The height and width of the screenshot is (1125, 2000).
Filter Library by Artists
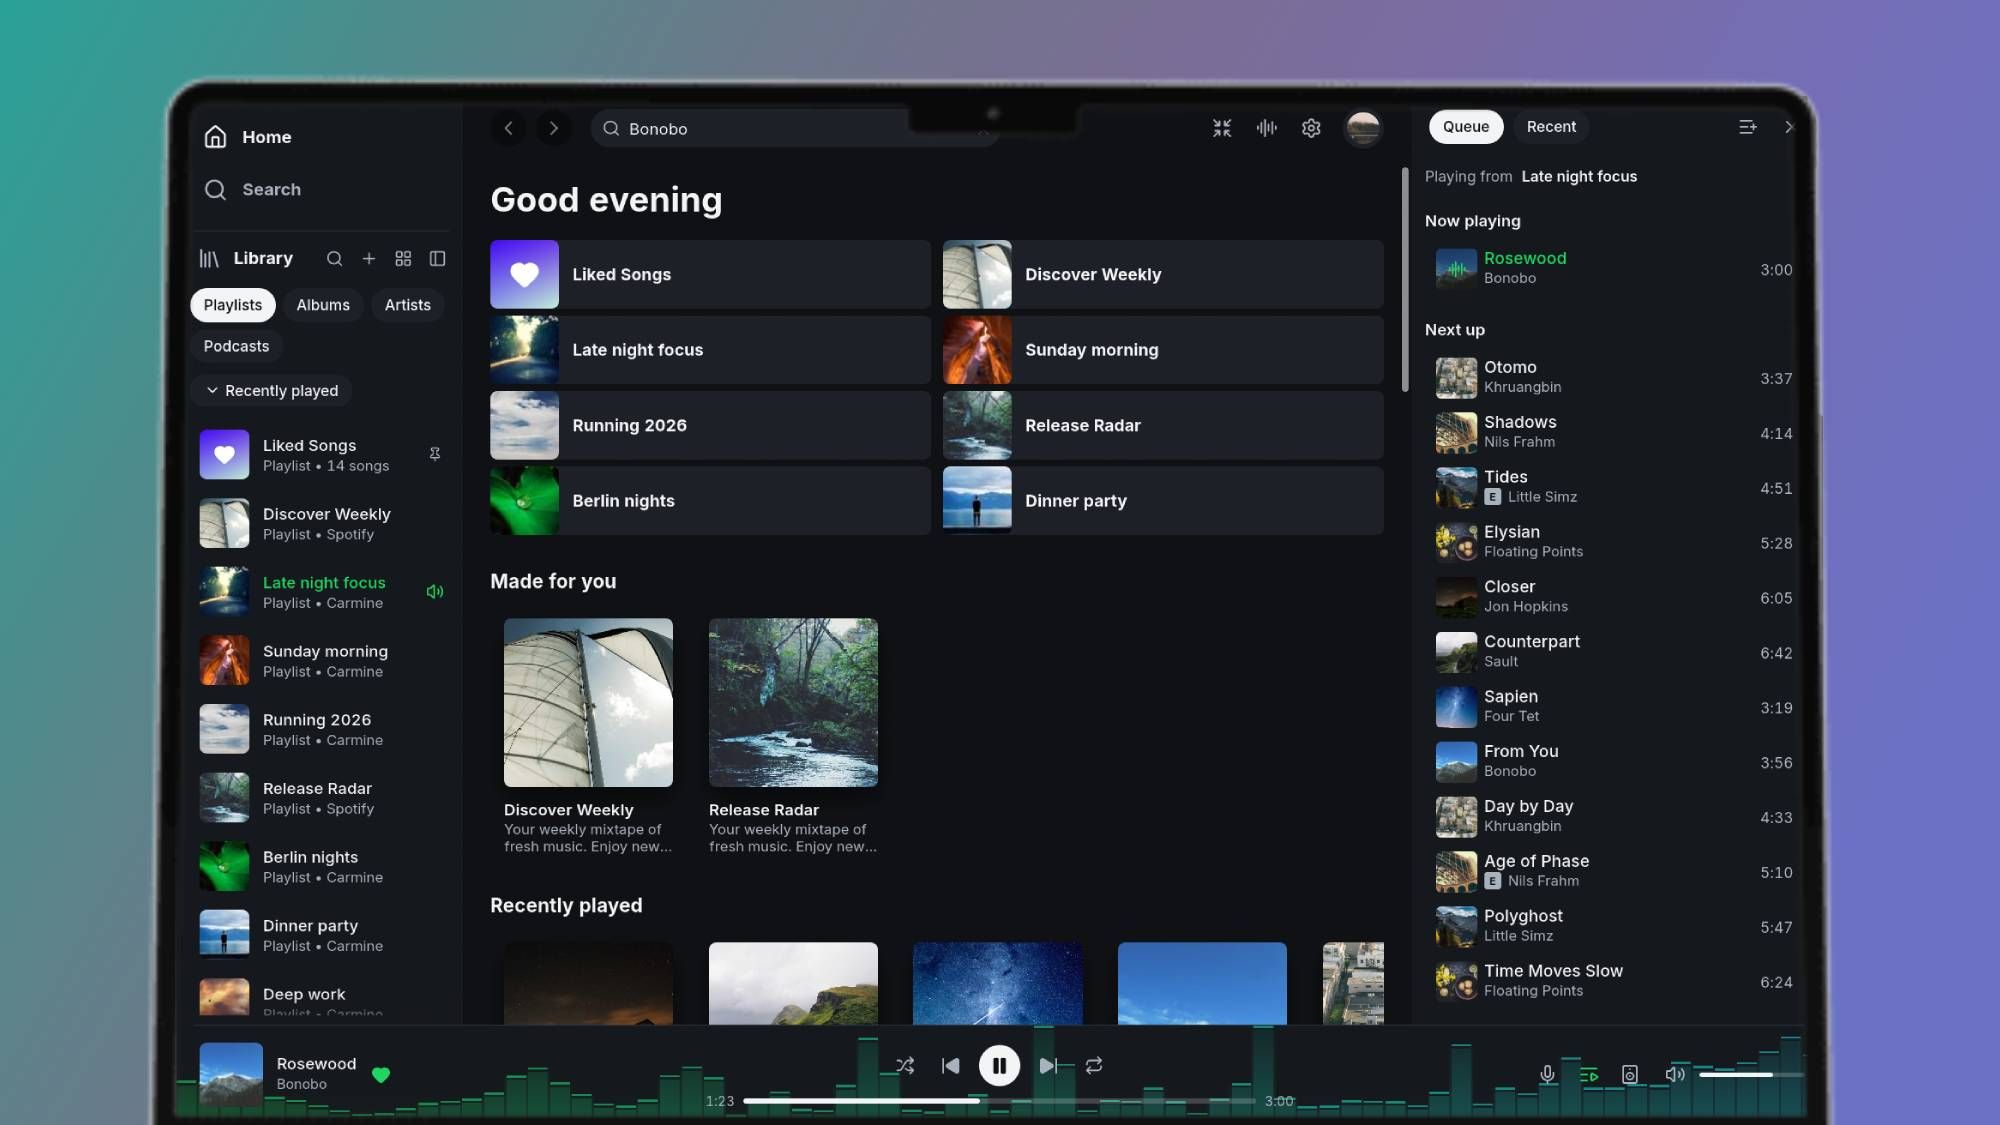click(408, 305)
